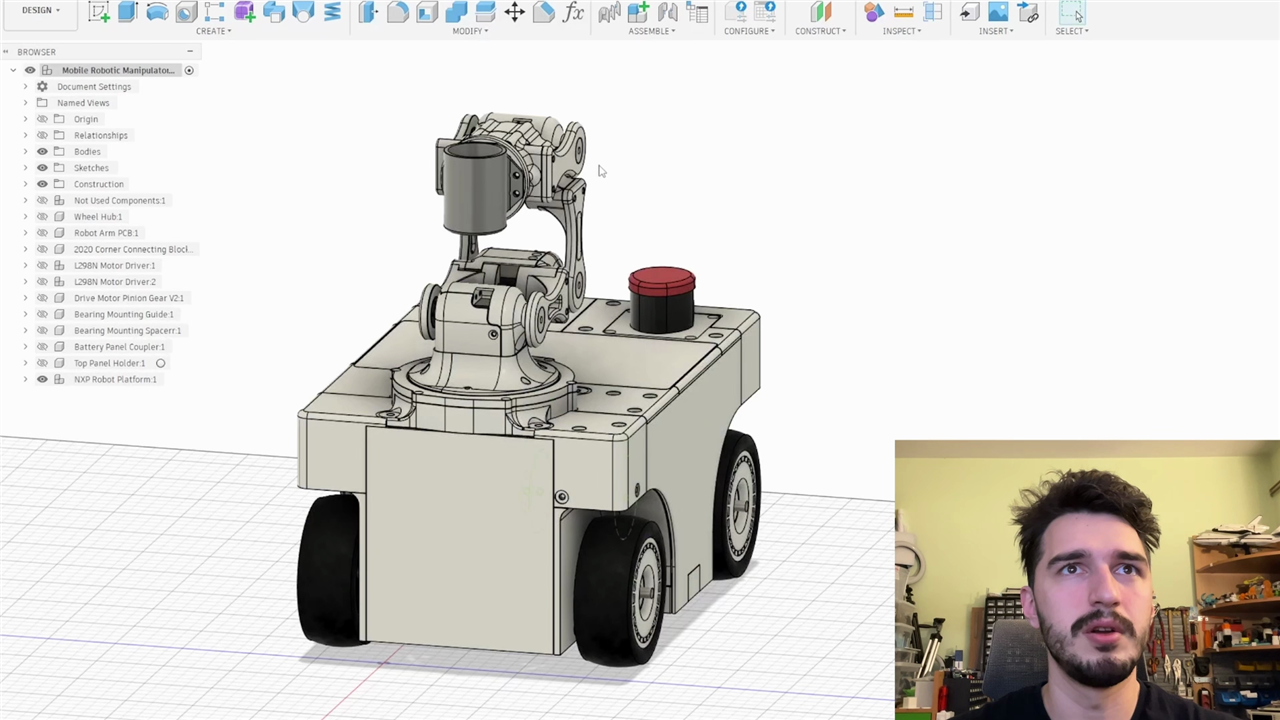Open Change Parameters (fx) dialog
This screenshot has width=1280, height=720.
click(573, 12)
